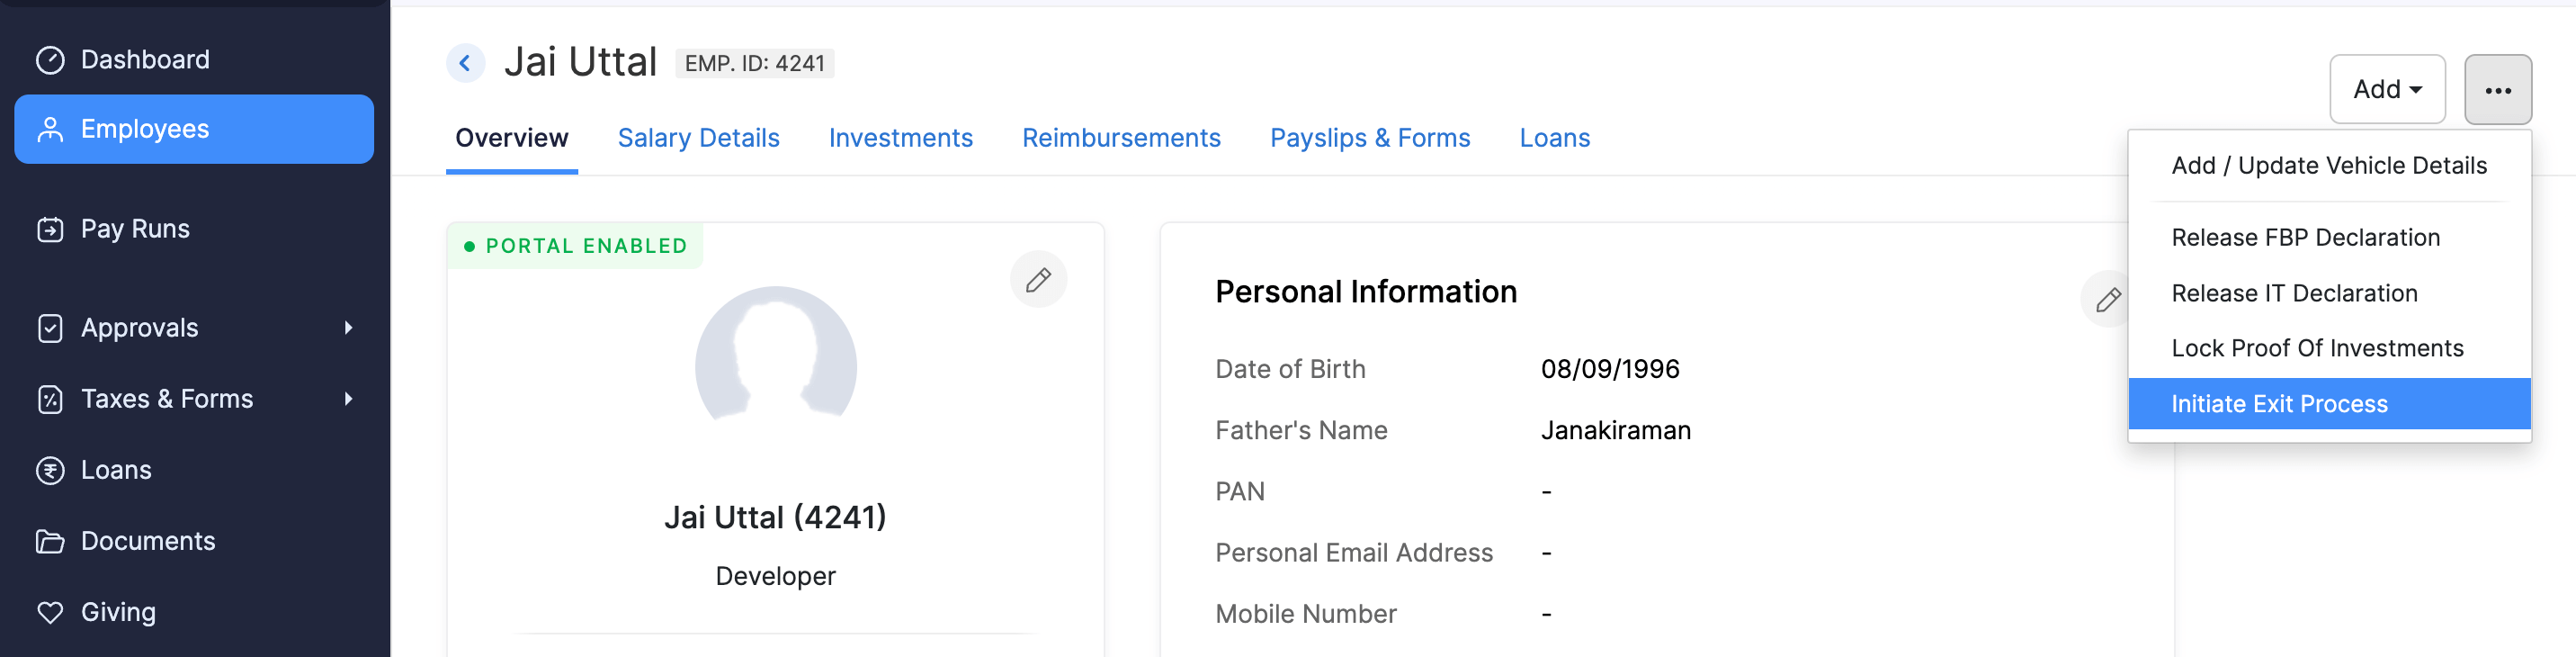
Task: Expand the Approvals submenu arrow
Action: pyautogui.click(x=348, y=328)
